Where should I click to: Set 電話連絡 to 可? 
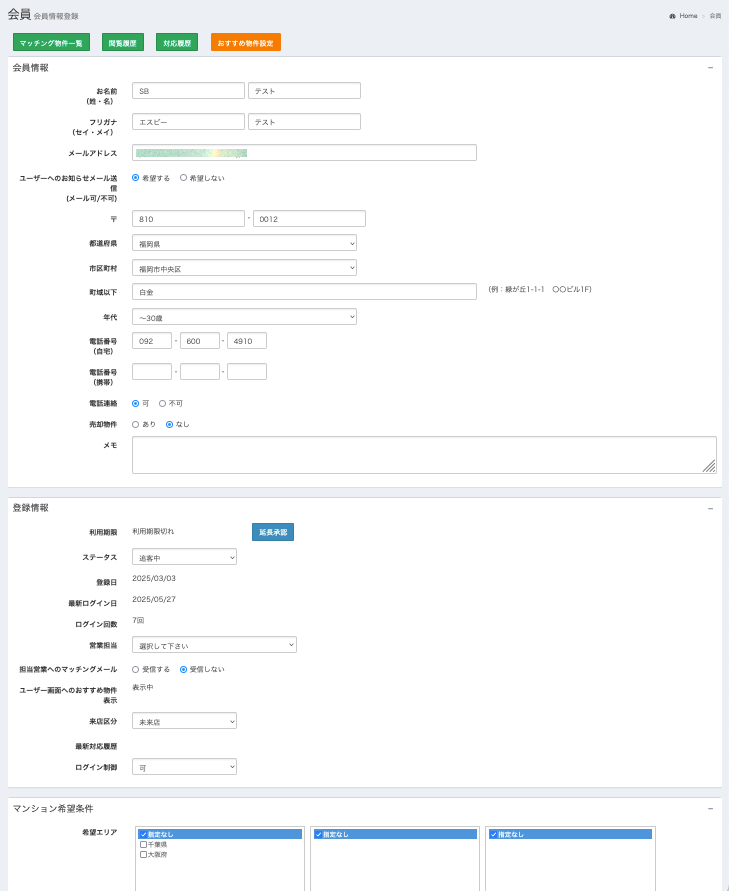135,403
